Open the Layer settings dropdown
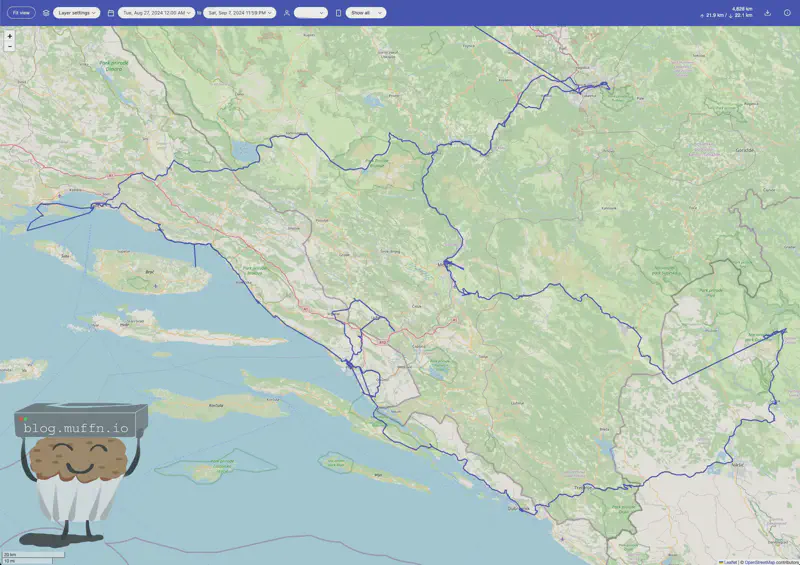 tap(77, 13)
